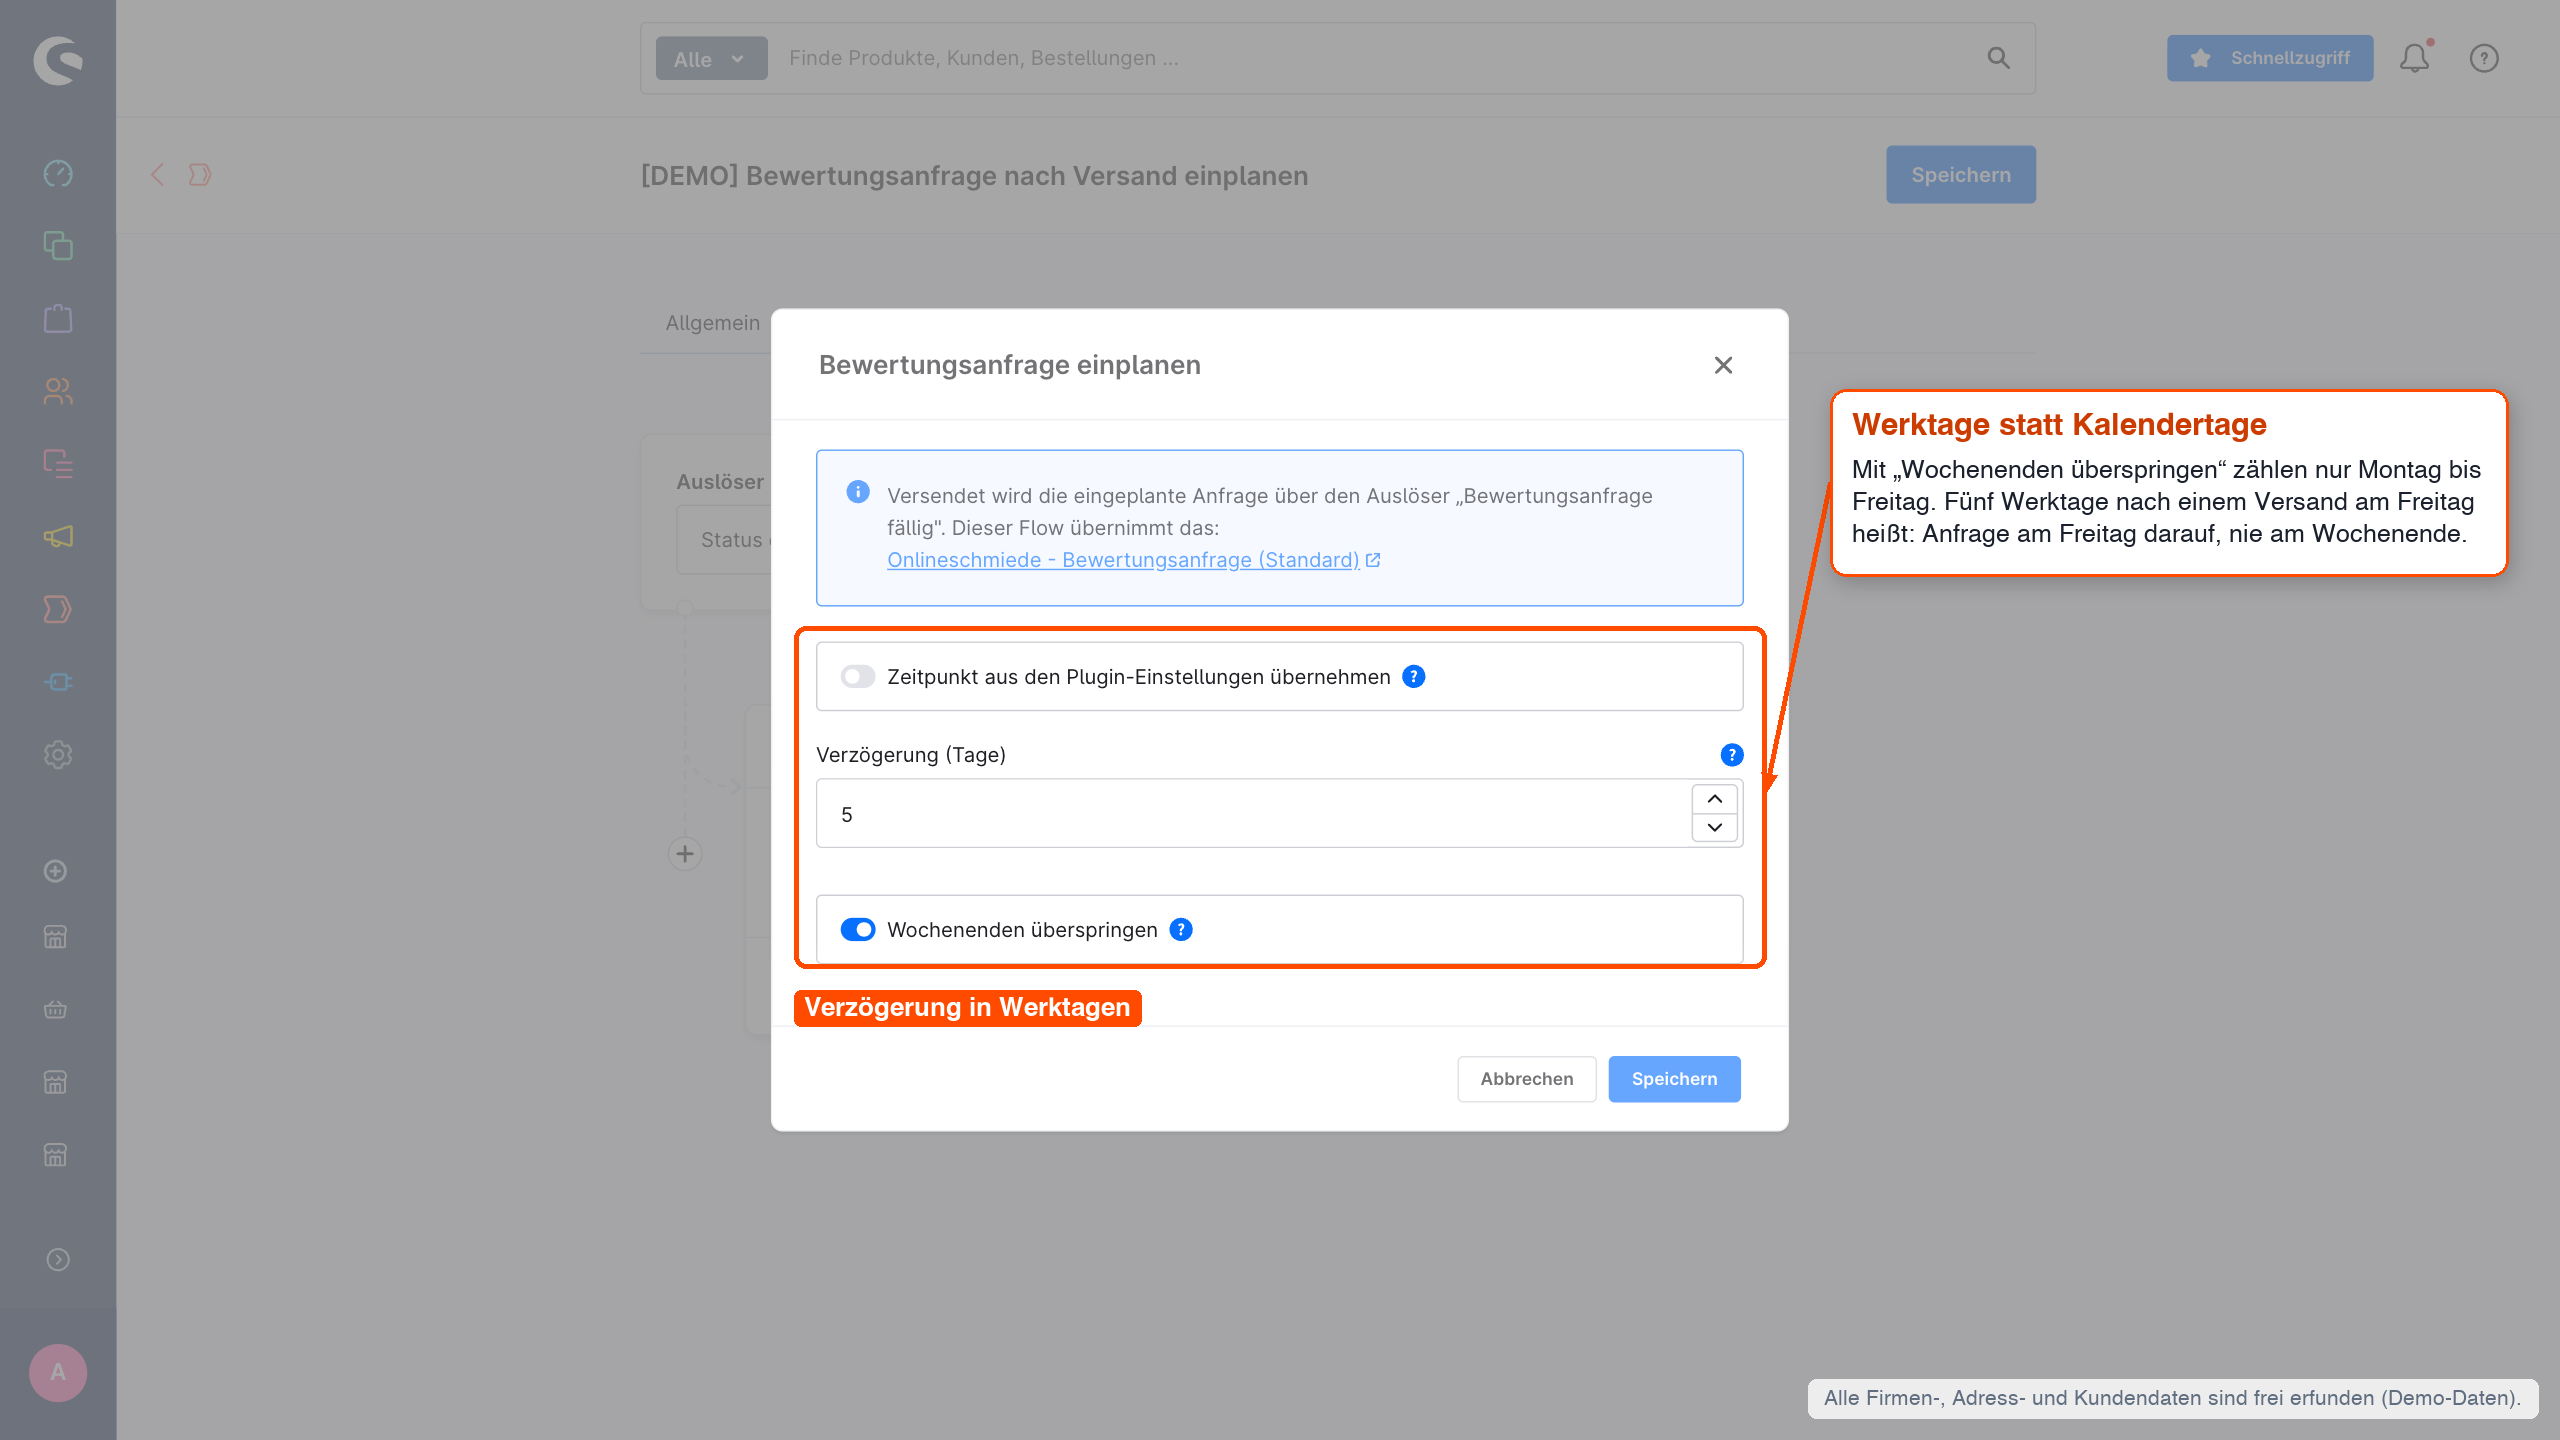The width and height of the screenshot is (2560, 1440).
Task: Open the Marketing megaphone sidebar icon
Action: click(58, 537)
